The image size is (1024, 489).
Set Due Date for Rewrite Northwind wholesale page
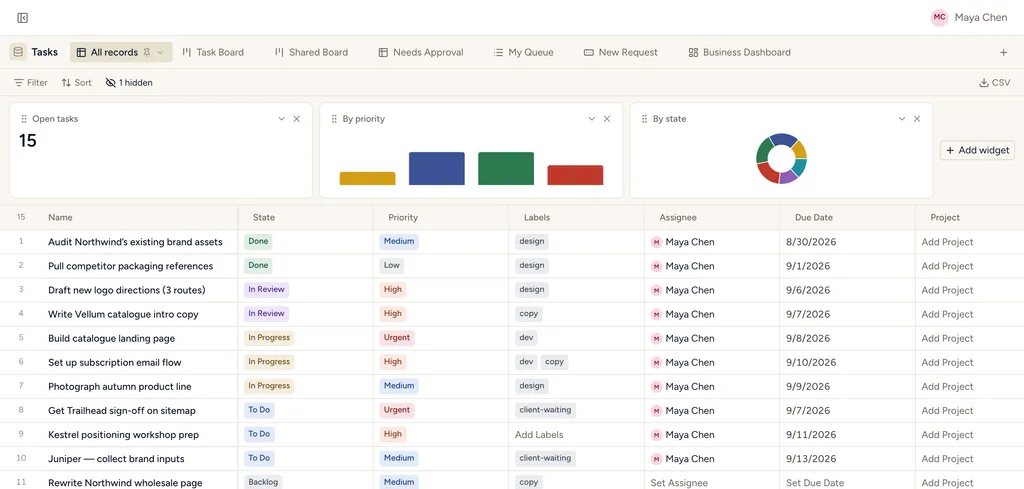(815, 483)
